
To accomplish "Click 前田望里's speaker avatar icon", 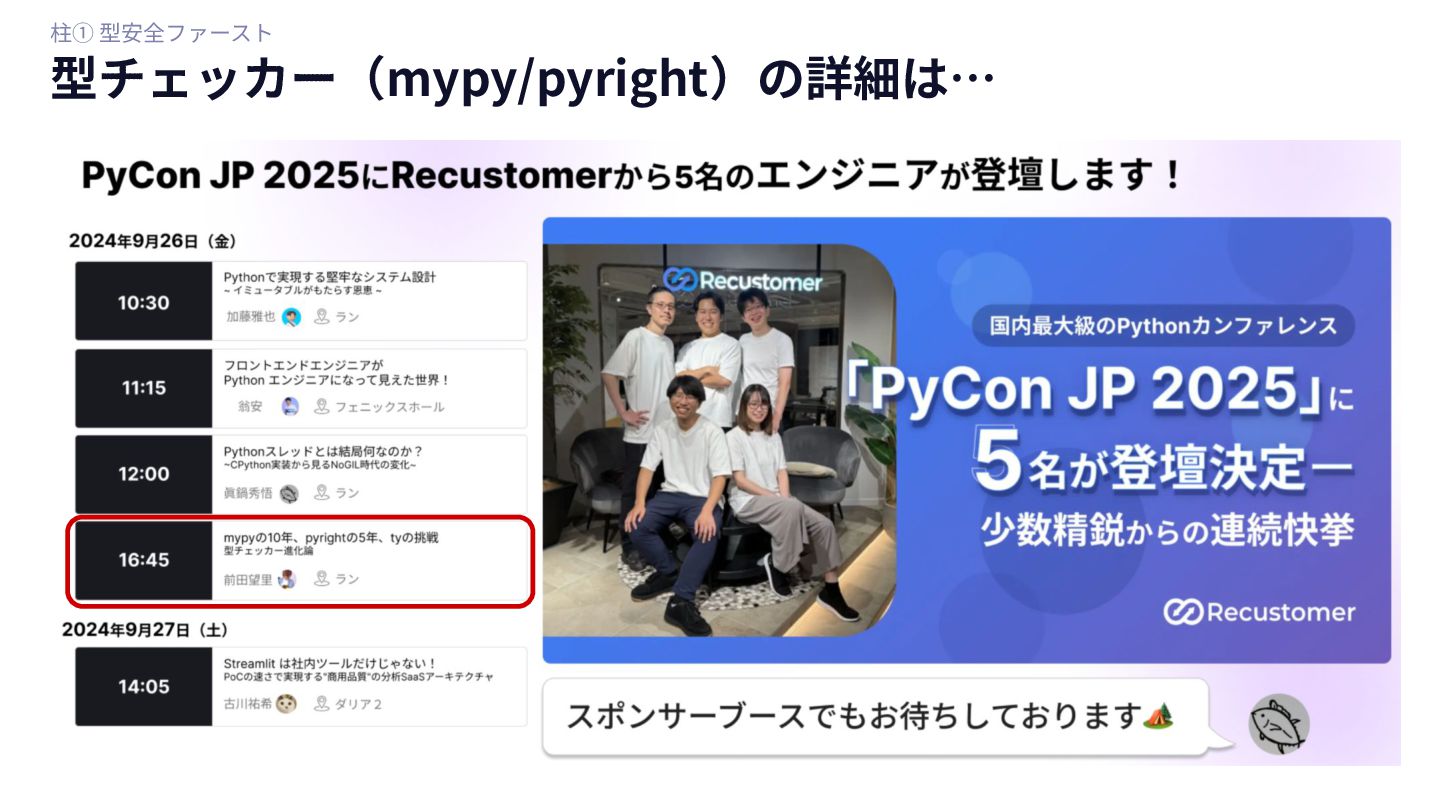I will pyautogui.click(x=288, y=579).
